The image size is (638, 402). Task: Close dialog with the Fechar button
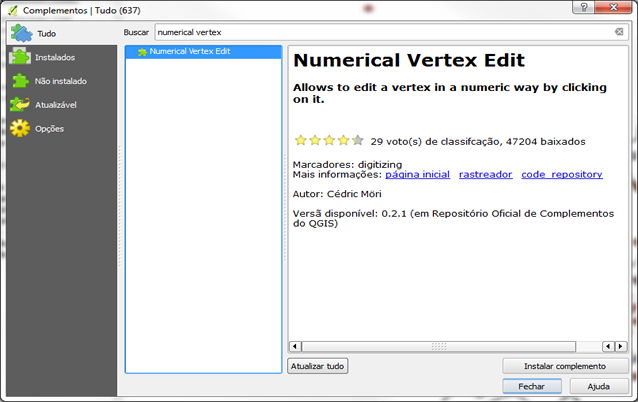(531, 386)
